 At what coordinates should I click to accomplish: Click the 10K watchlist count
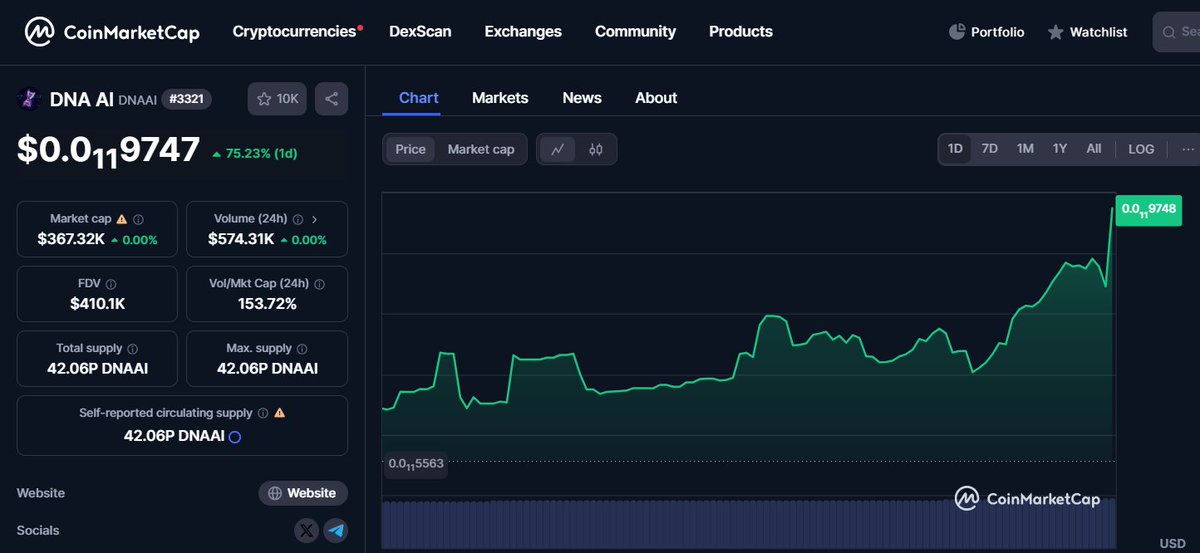(x=288, y=99)
